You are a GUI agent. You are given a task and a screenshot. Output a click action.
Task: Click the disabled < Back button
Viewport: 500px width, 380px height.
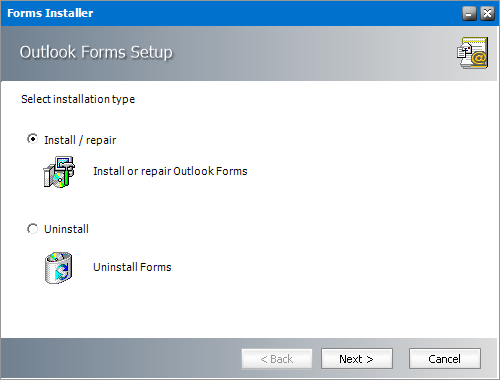[x=277, y=359]
